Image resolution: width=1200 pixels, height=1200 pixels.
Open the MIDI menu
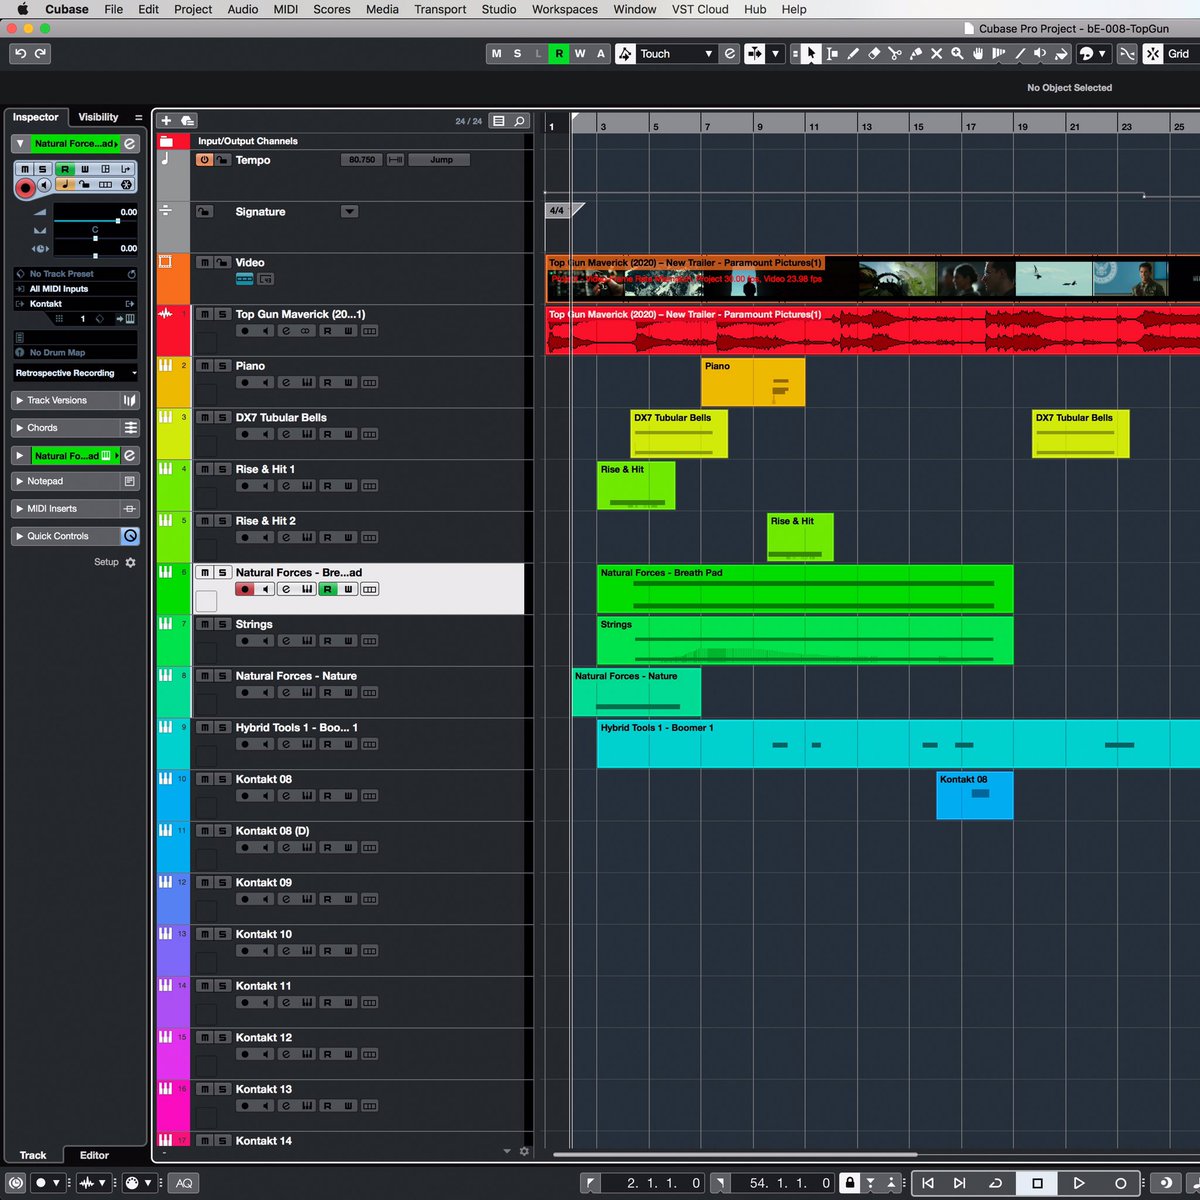pos(286,9)
